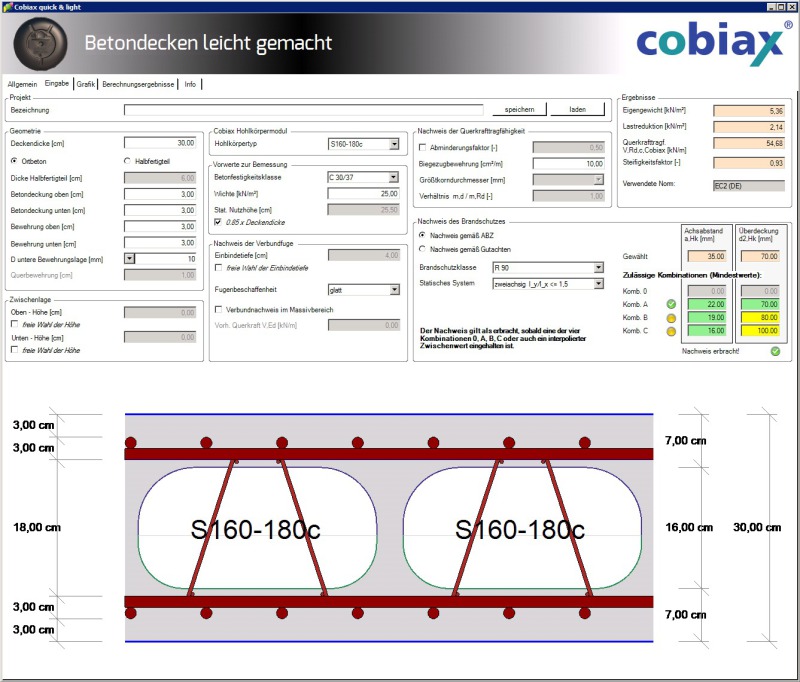Viewport: 800px width, 682px height.
Task: Click the Komb. A Überdeckung green field 70.00
Action: 760,304
